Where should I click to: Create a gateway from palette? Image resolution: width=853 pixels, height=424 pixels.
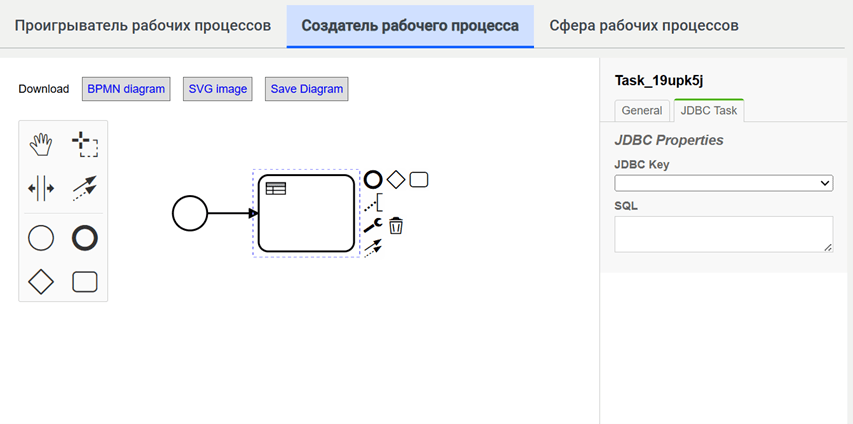coord(41,282)
